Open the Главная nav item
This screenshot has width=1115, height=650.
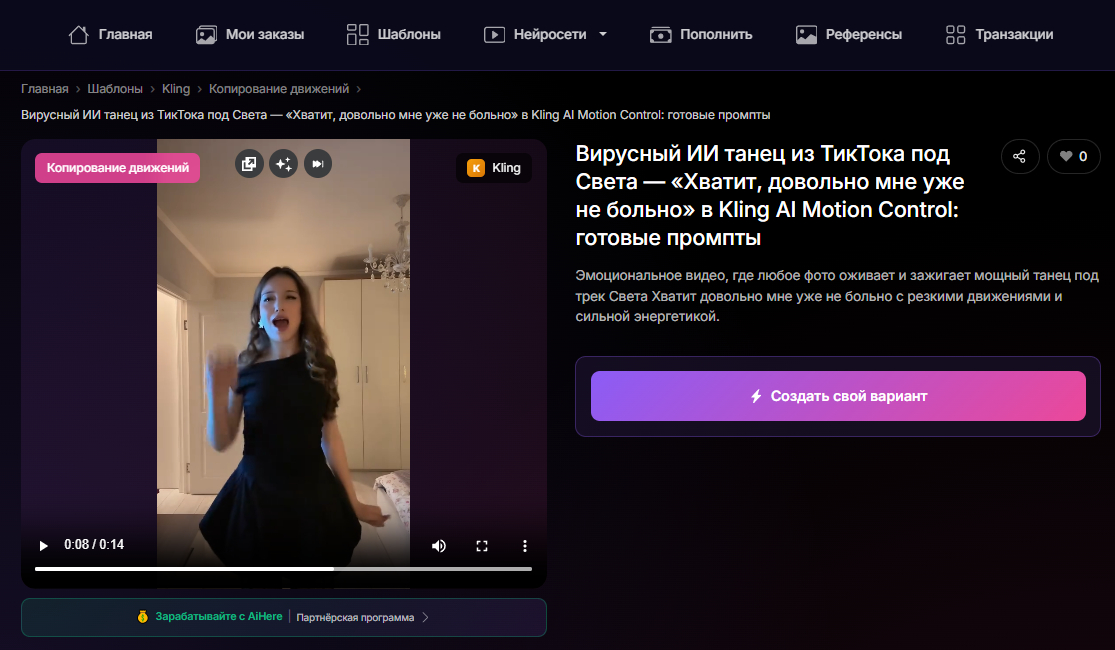[x=110, y=34]
